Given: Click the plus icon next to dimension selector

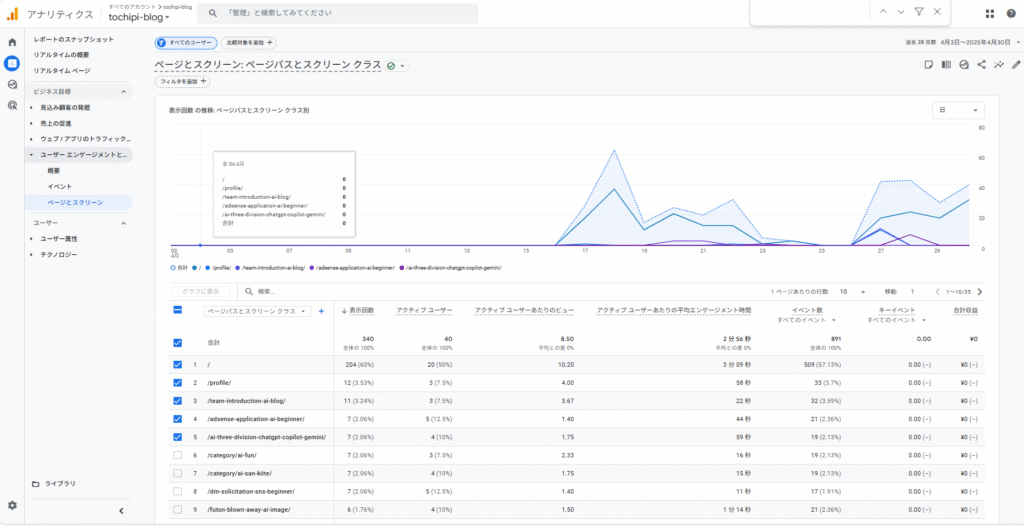Looking at the screenshot, I should pos(321,312).
